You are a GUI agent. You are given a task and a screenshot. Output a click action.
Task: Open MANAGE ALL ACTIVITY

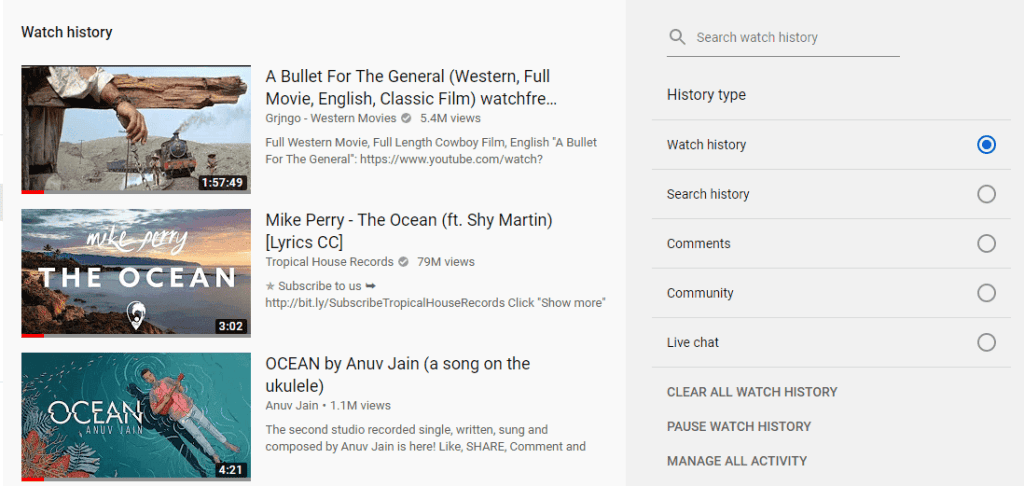pyautogui.click(x=736, y=461)
